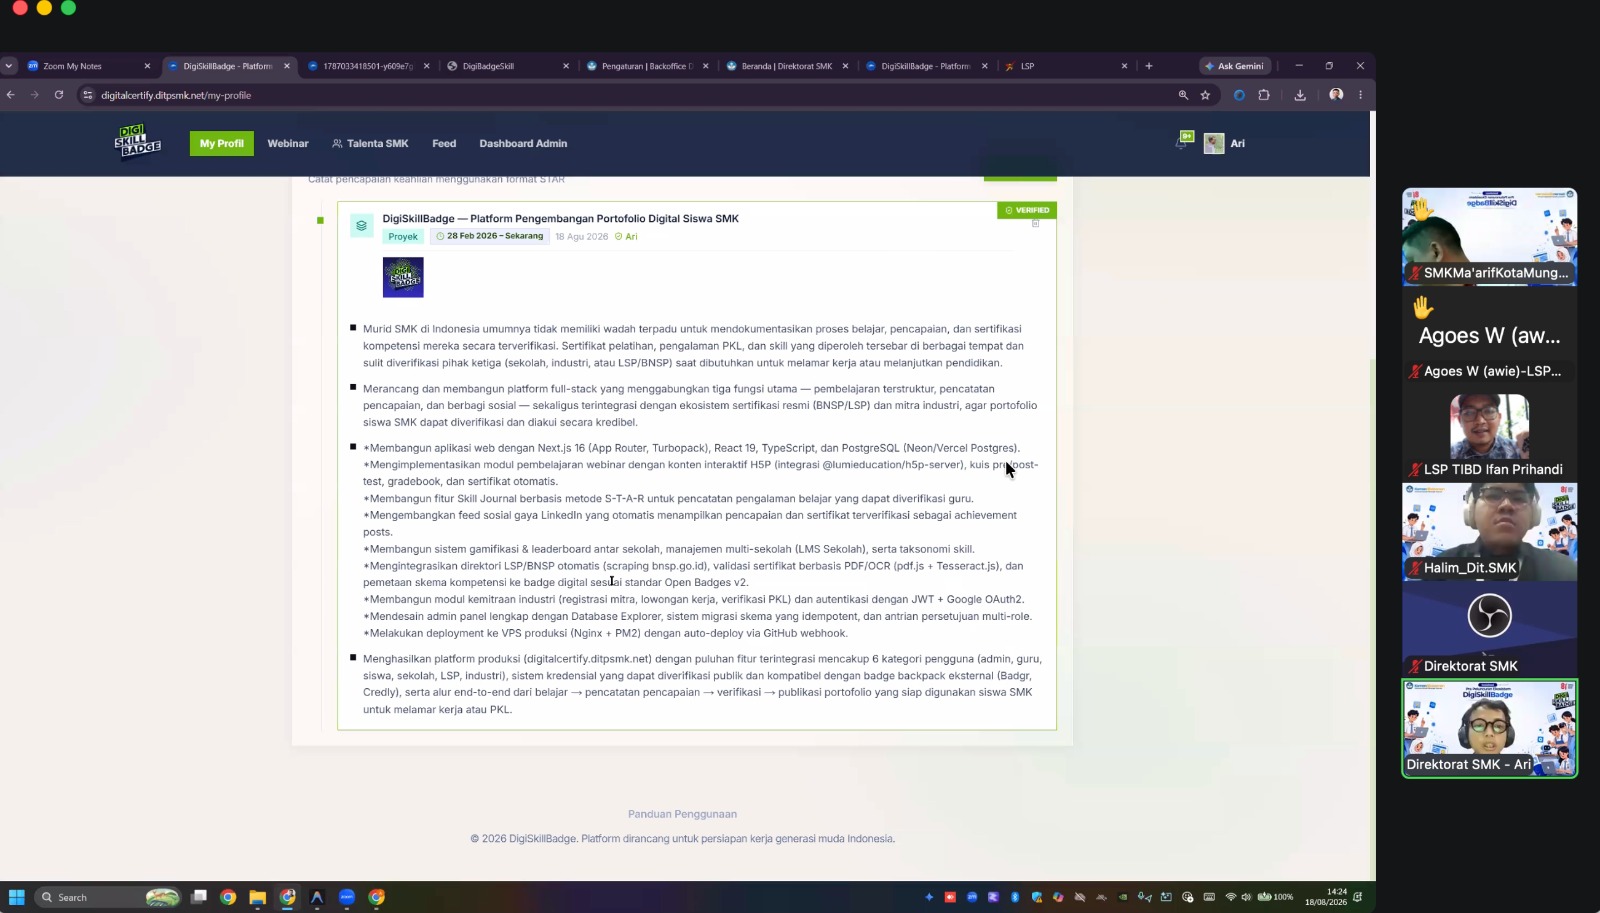The width and height of the screenshot is (1600, 913).
Task: Click the Proyek tag label
Action: [x=403, y=237]
